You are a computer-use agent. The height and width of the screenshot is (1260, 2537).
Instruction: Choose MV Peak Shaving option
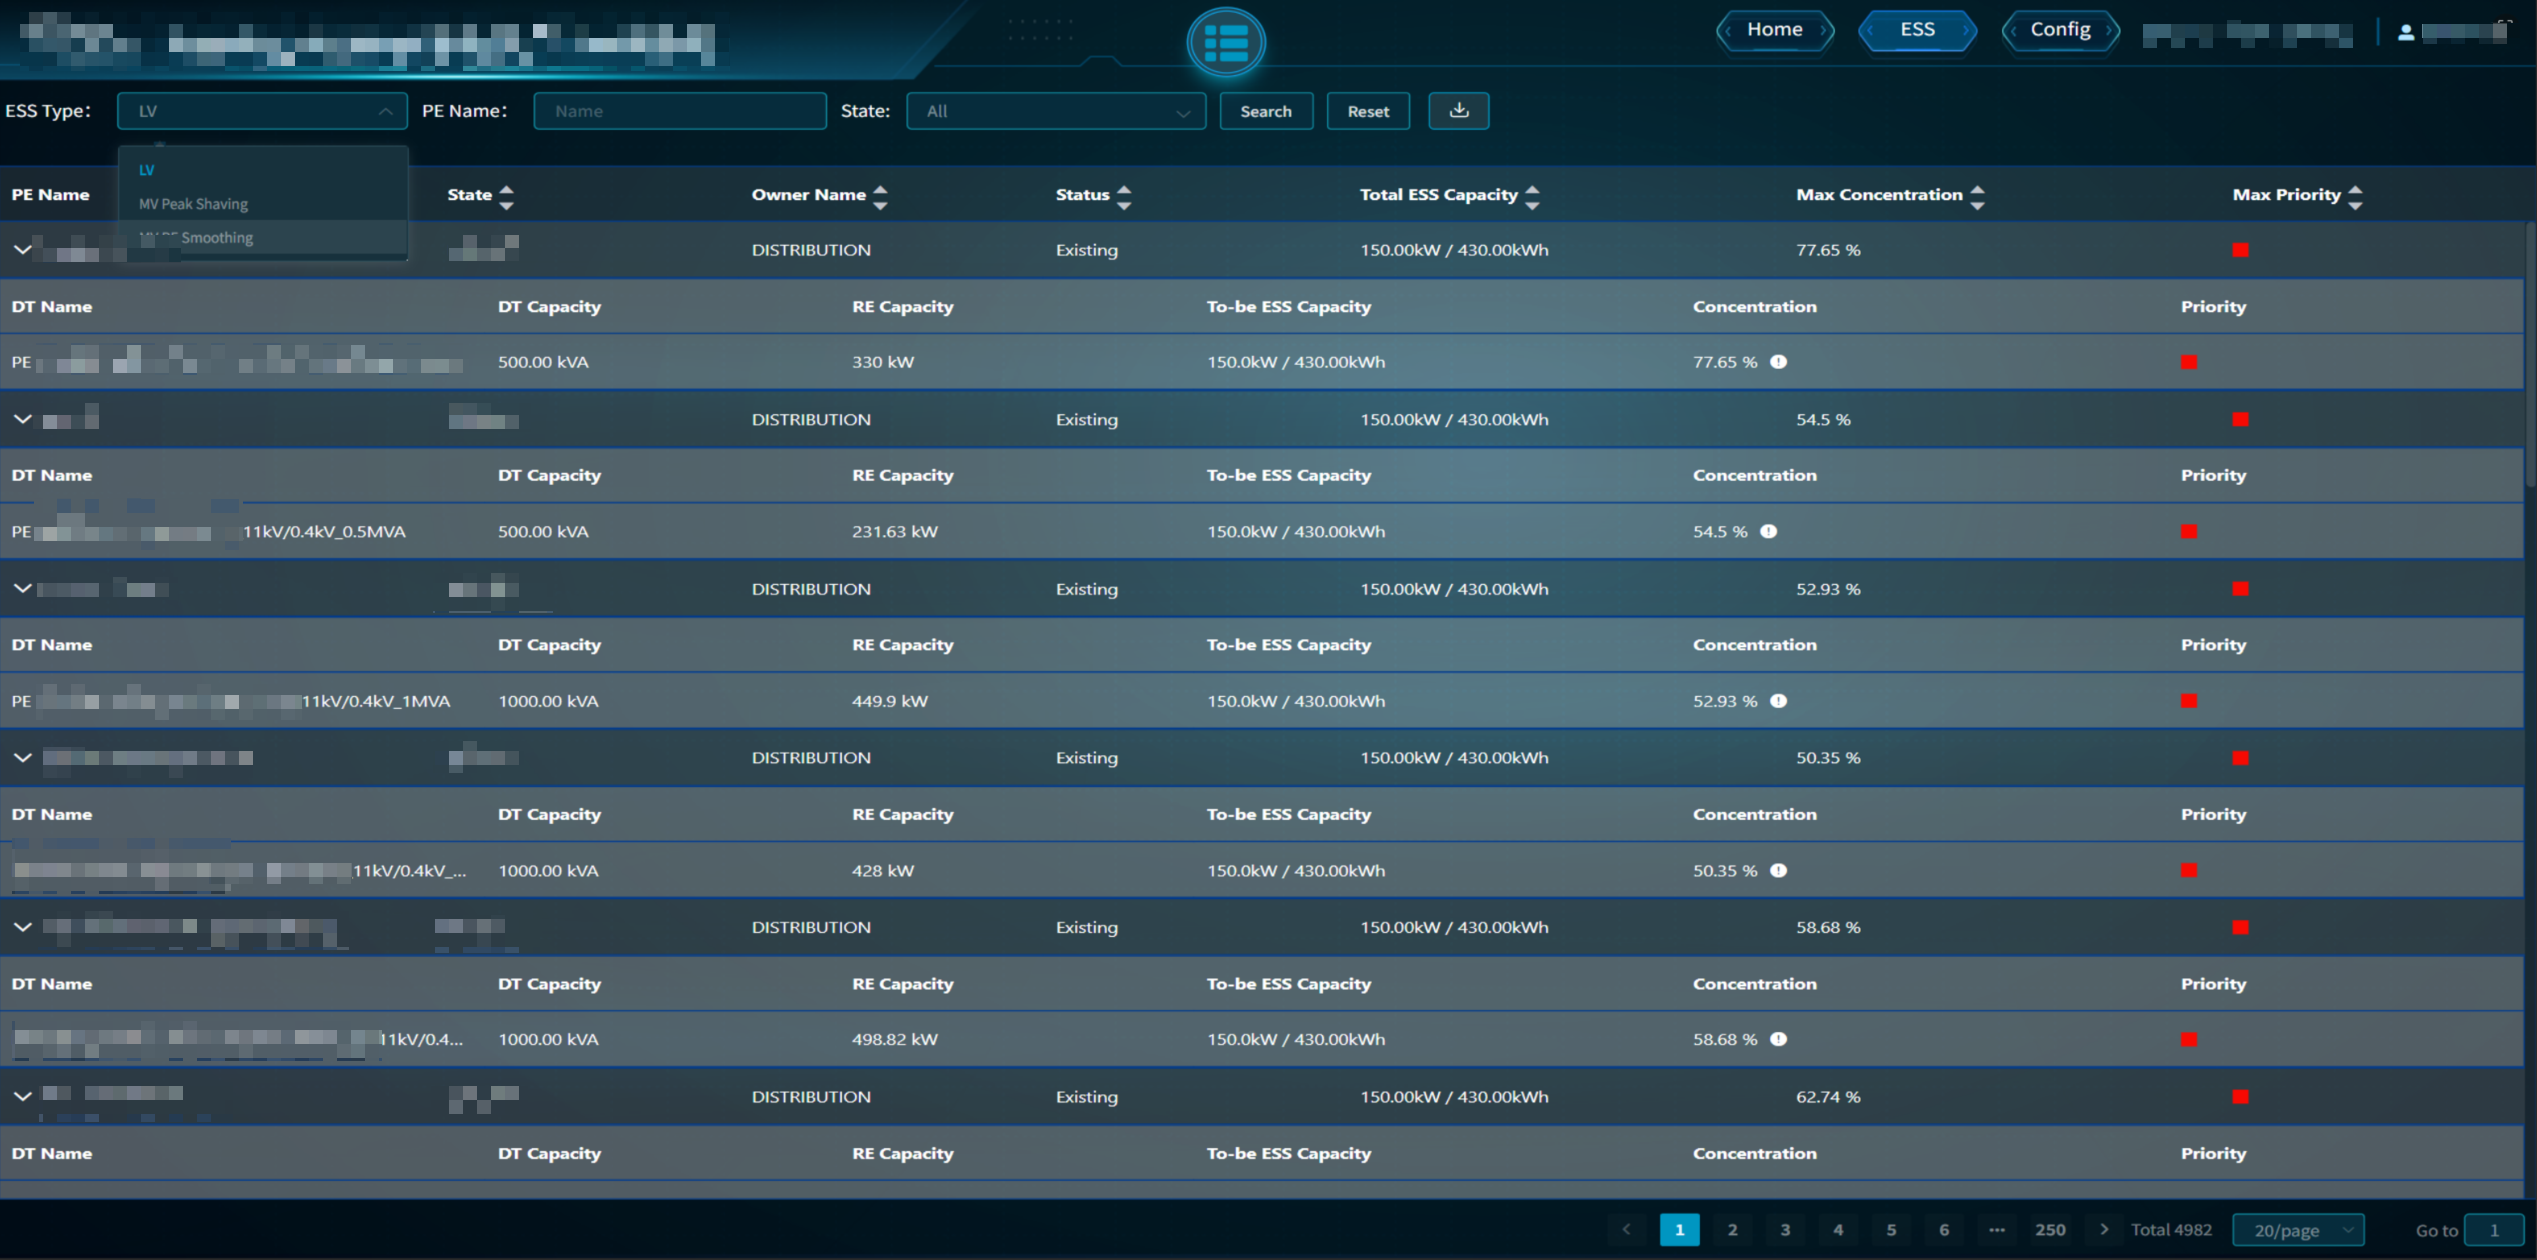point(193,204)
